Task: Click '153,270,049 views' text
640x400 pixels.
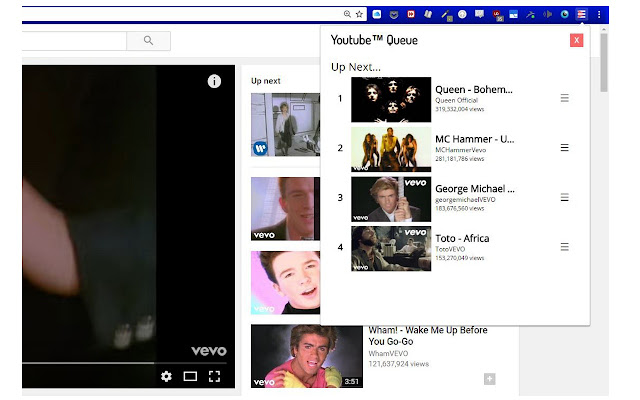Action: point(460,258)
